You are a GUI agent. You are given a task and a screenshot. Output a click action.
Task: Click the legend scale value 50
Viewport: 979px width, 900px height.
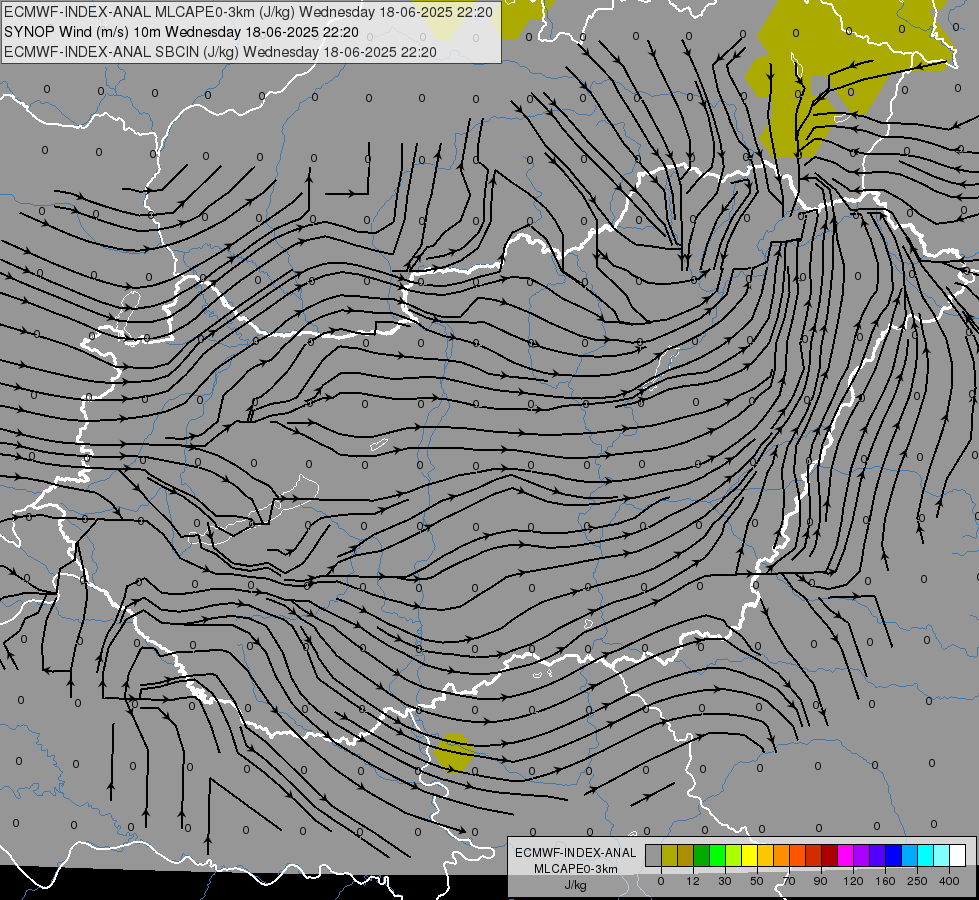(757, 881)
